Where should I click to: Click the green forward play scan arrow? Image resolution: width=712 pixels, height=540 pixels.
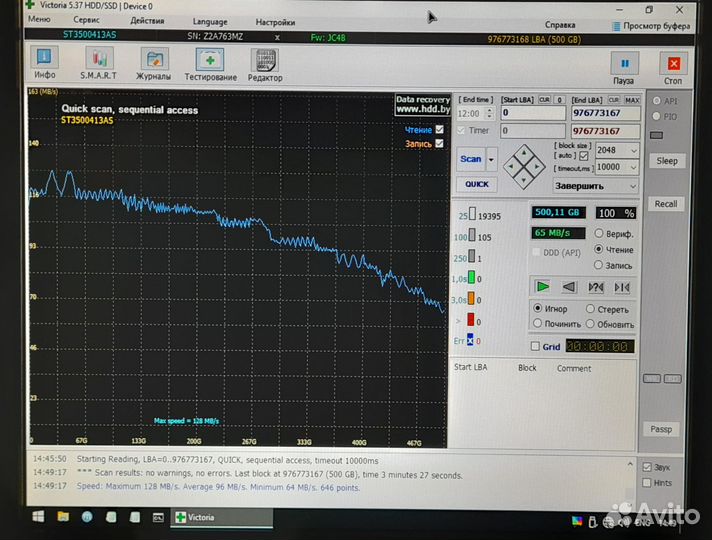click(542, 287)
